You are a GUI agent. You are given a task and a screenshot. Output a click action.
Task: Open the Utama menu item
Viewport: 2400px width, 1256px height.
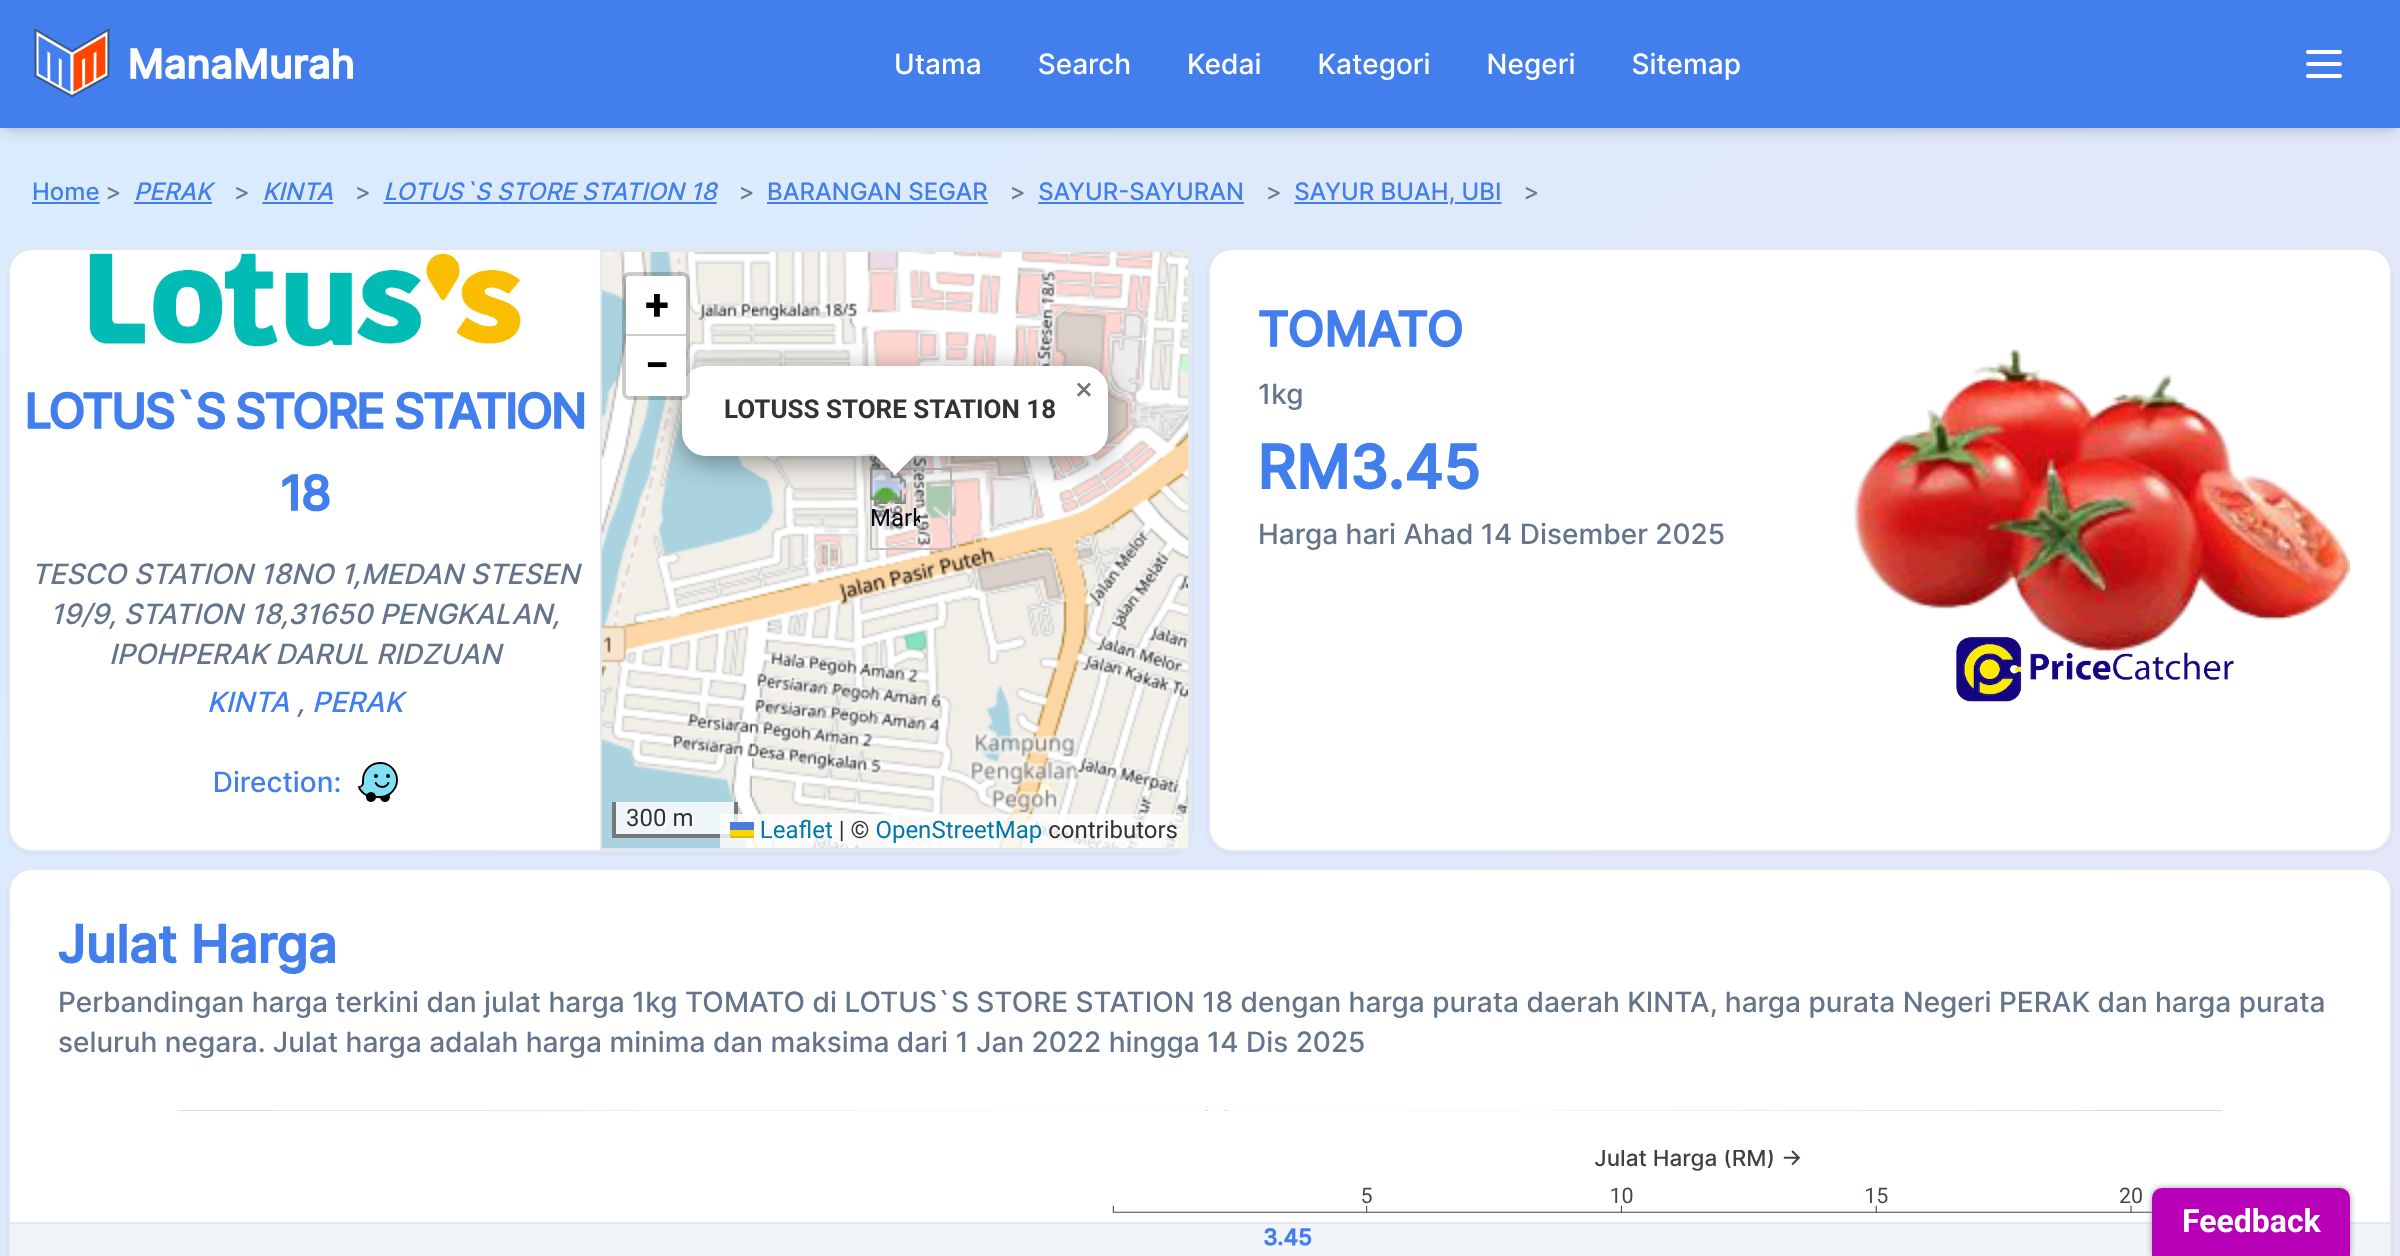[937, 64]
